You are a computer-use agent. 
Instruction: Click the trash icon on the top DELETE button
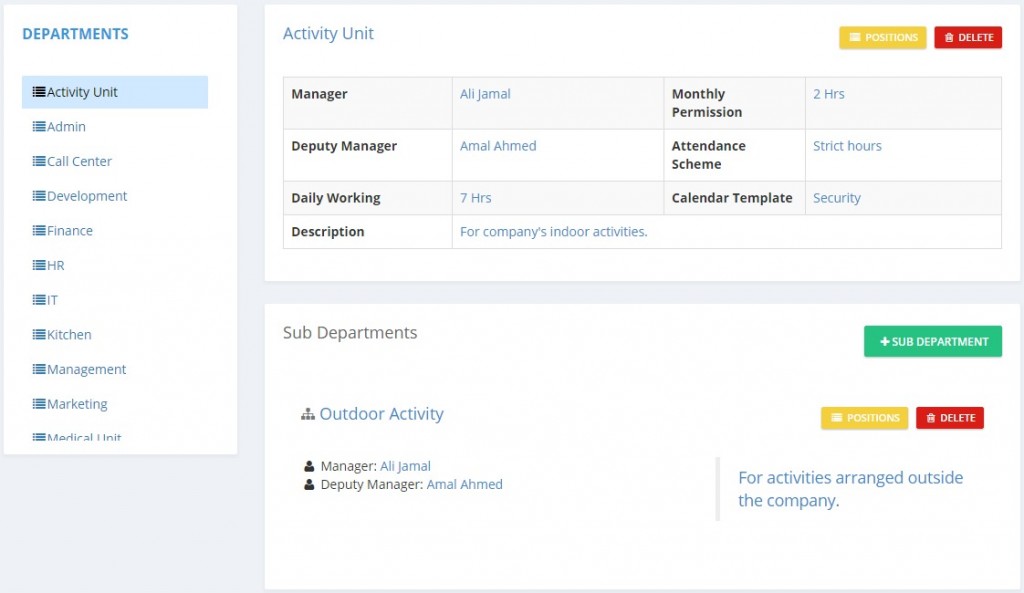(947, 37)
